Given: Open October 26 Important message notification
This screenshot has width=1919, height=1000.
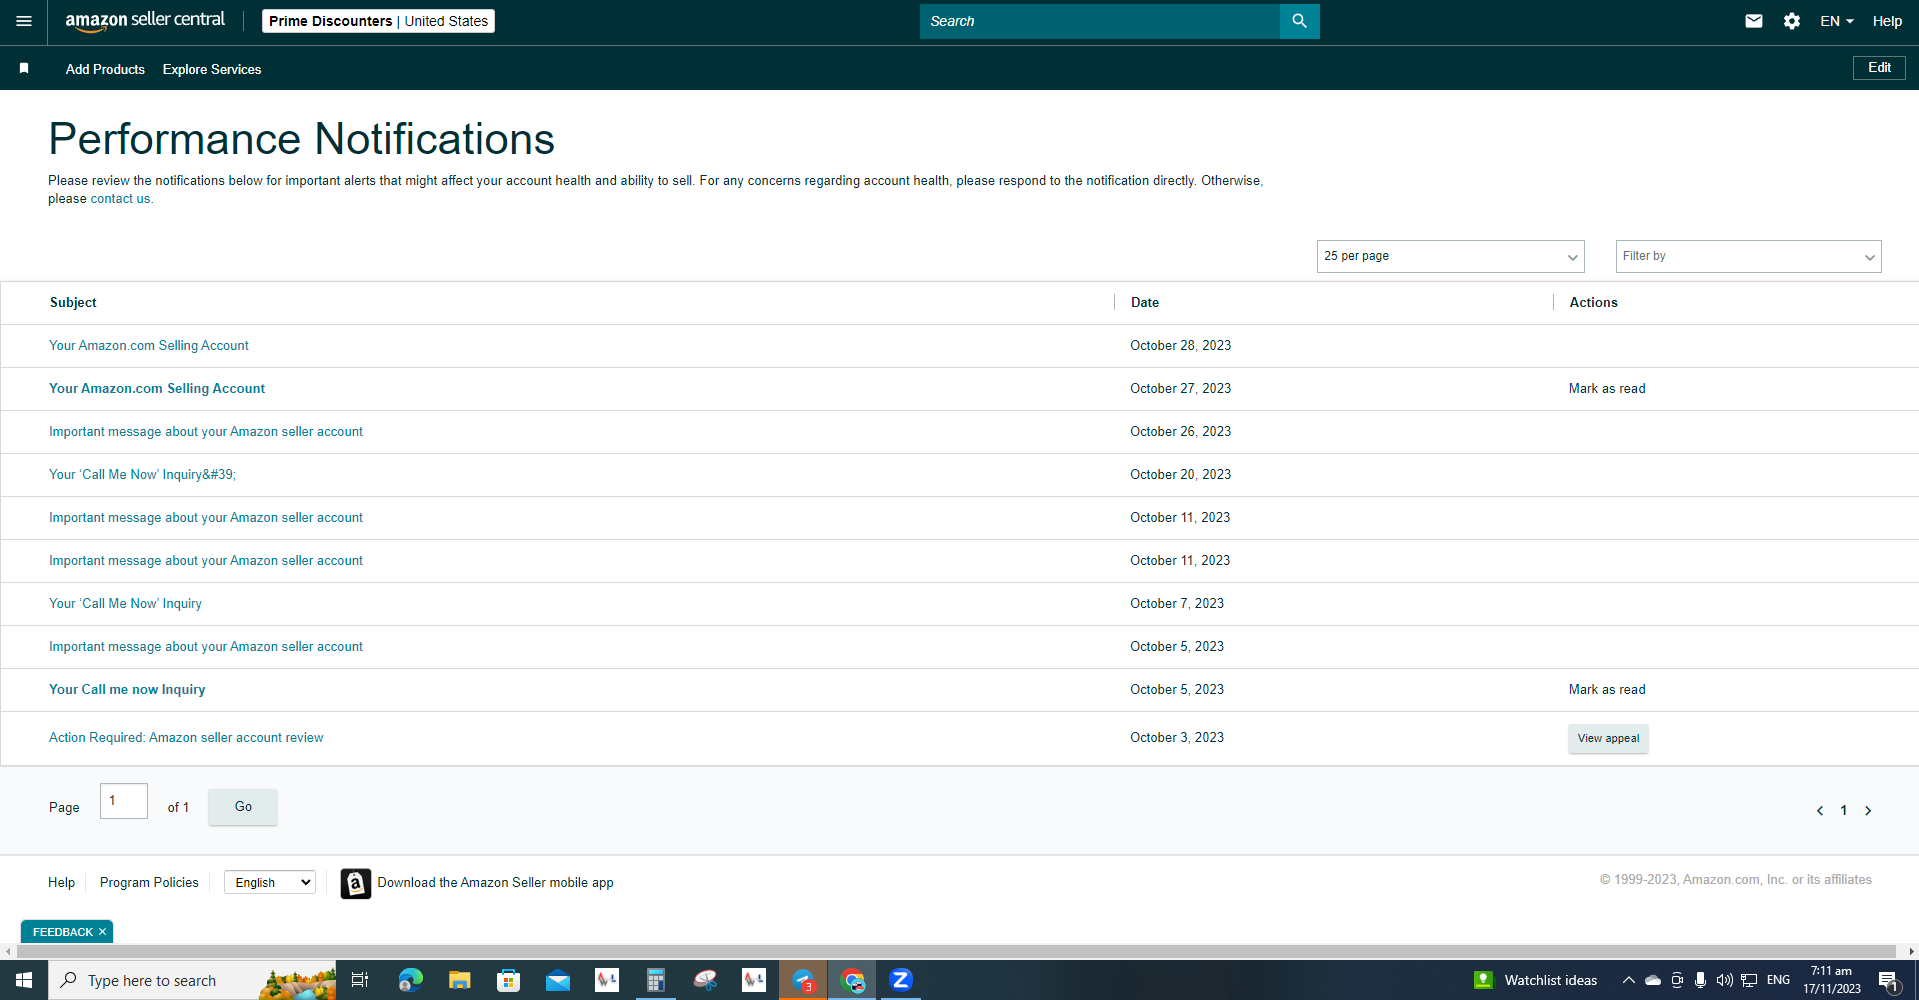Looking at the screenshot, I should tap(206, 431).
